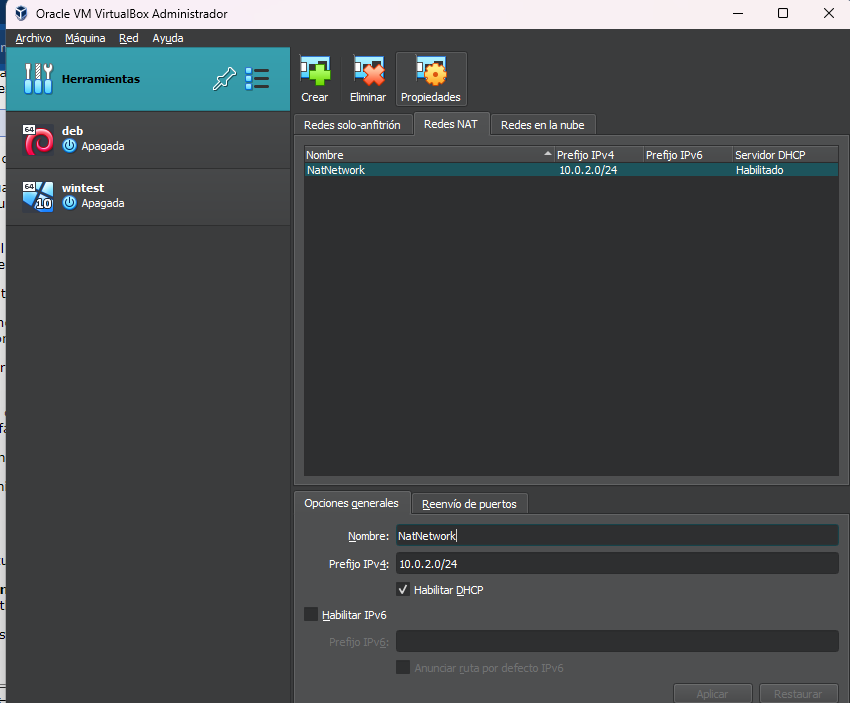Open the Ayuda menu
The image size is (850, 703).
click(168, 38)
